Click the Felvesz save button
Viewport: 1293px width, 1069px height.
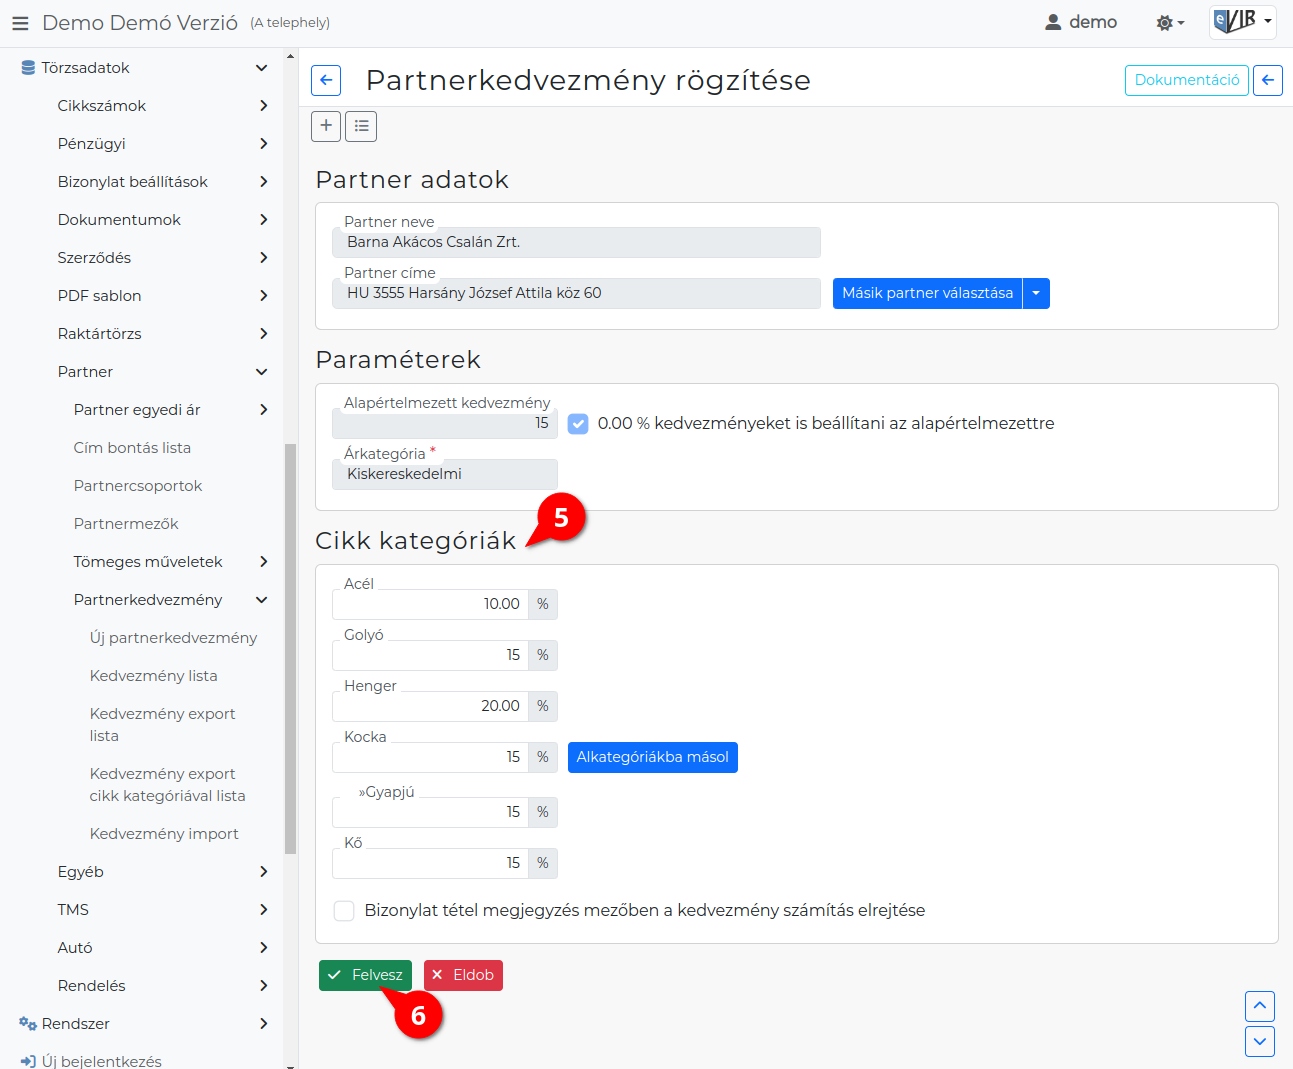tap(365, 975)
